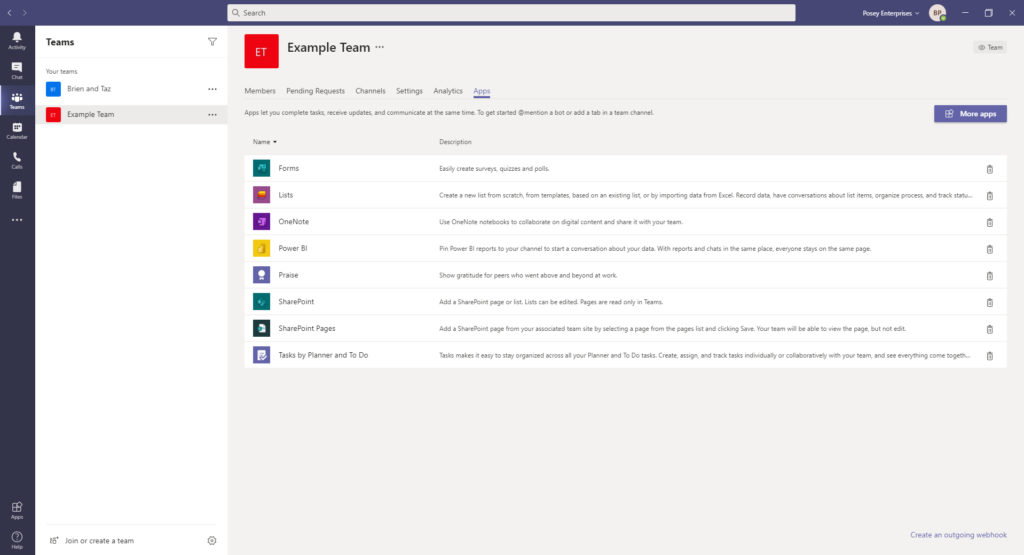Switch to the Pending Requests tab

pyautogui.click(x=315, y=91)
